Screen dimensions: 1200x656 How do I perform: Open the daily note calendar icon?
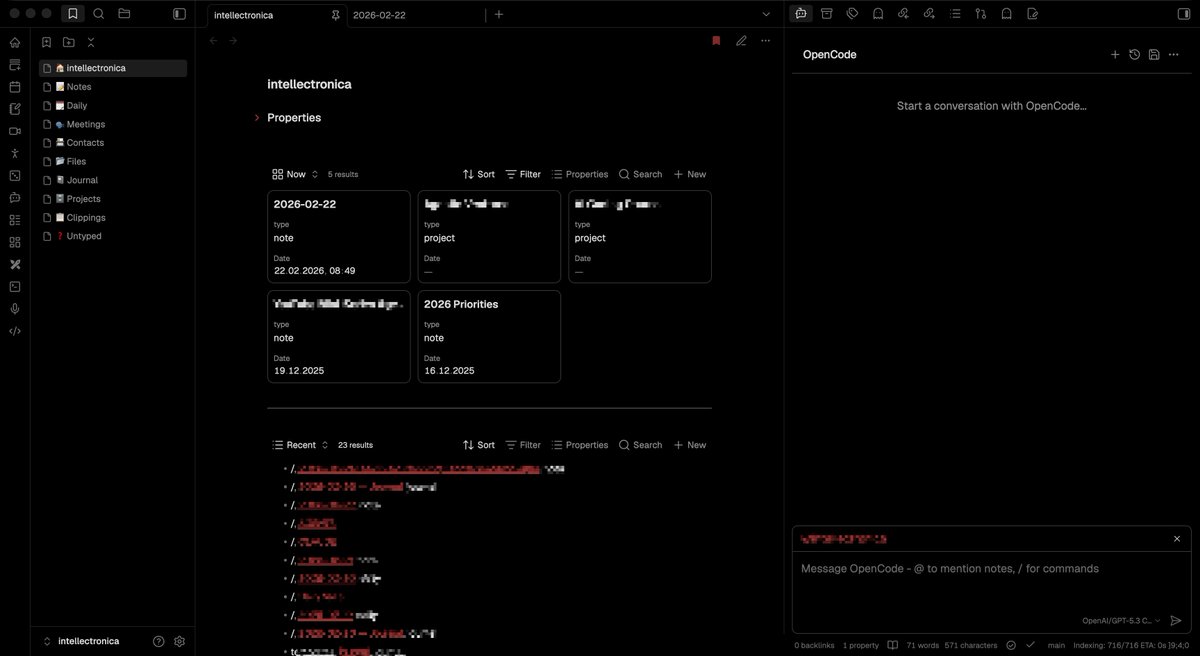coord(14,87)
